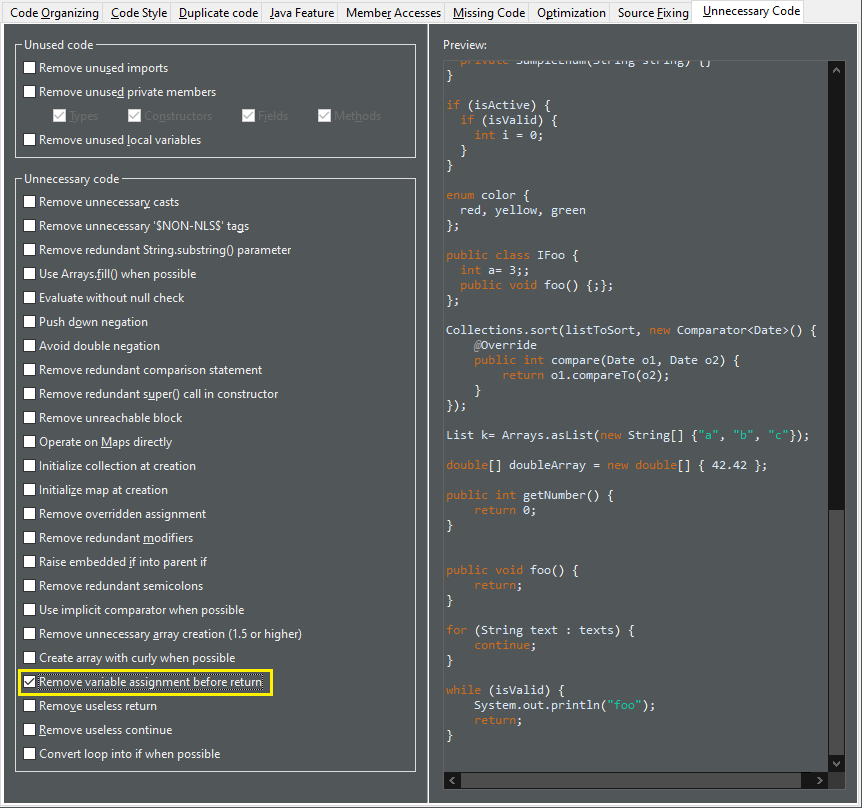The height and width of the screenshot is (808, 862).
Task: Enable Initialize collection at creation
Action: [x=30, y=466]
